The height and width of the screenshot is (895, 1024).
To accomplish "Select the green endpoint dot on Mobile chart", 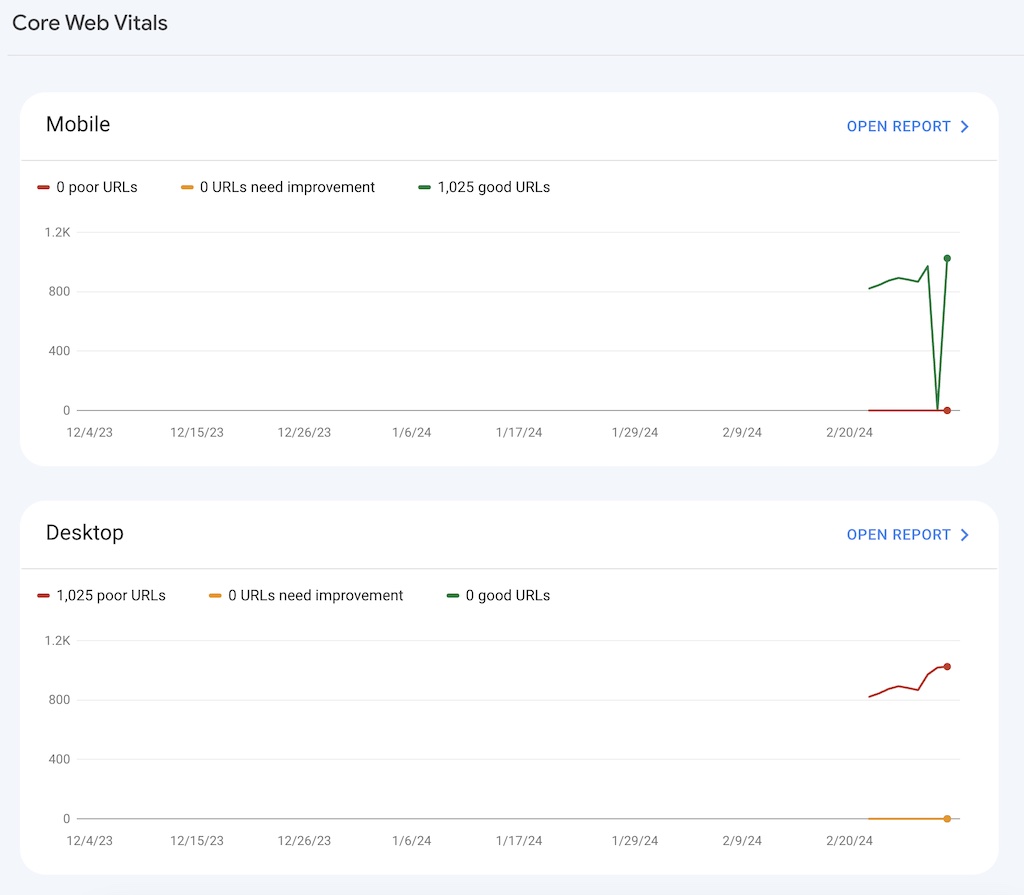I will (947, 258).
